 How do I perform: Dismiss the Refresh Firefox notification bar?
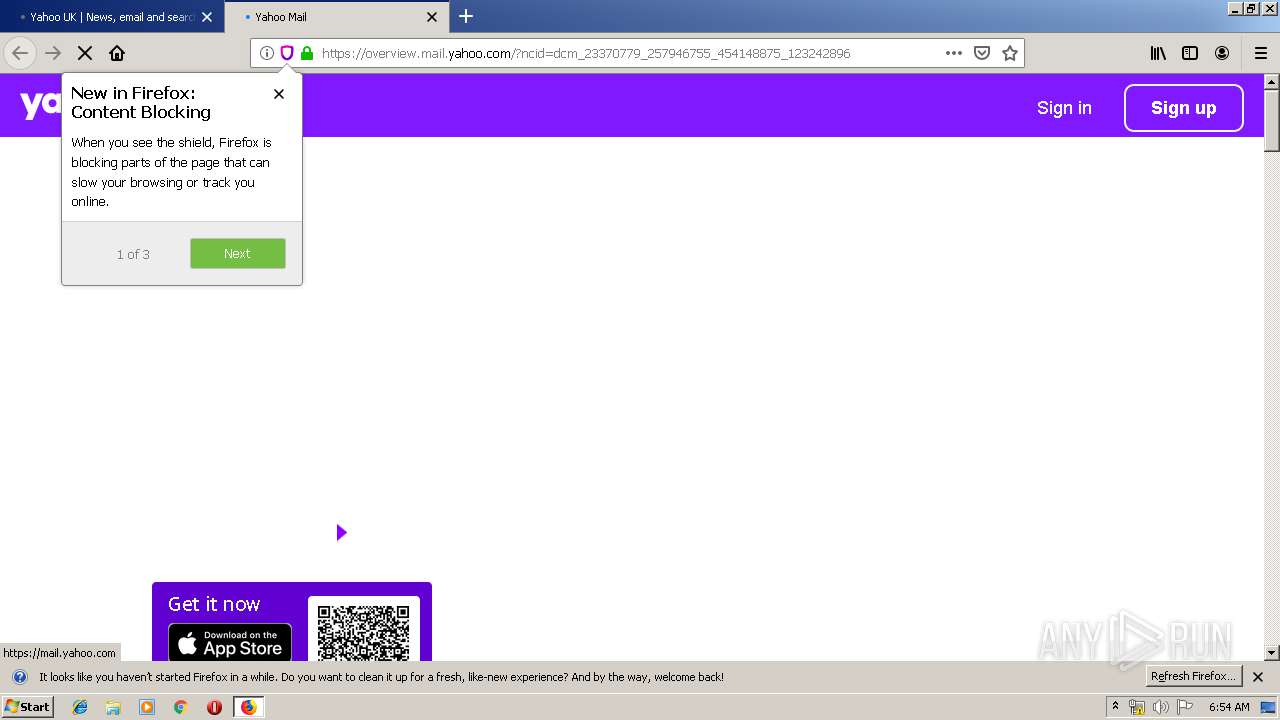(x=1258, y=677)
